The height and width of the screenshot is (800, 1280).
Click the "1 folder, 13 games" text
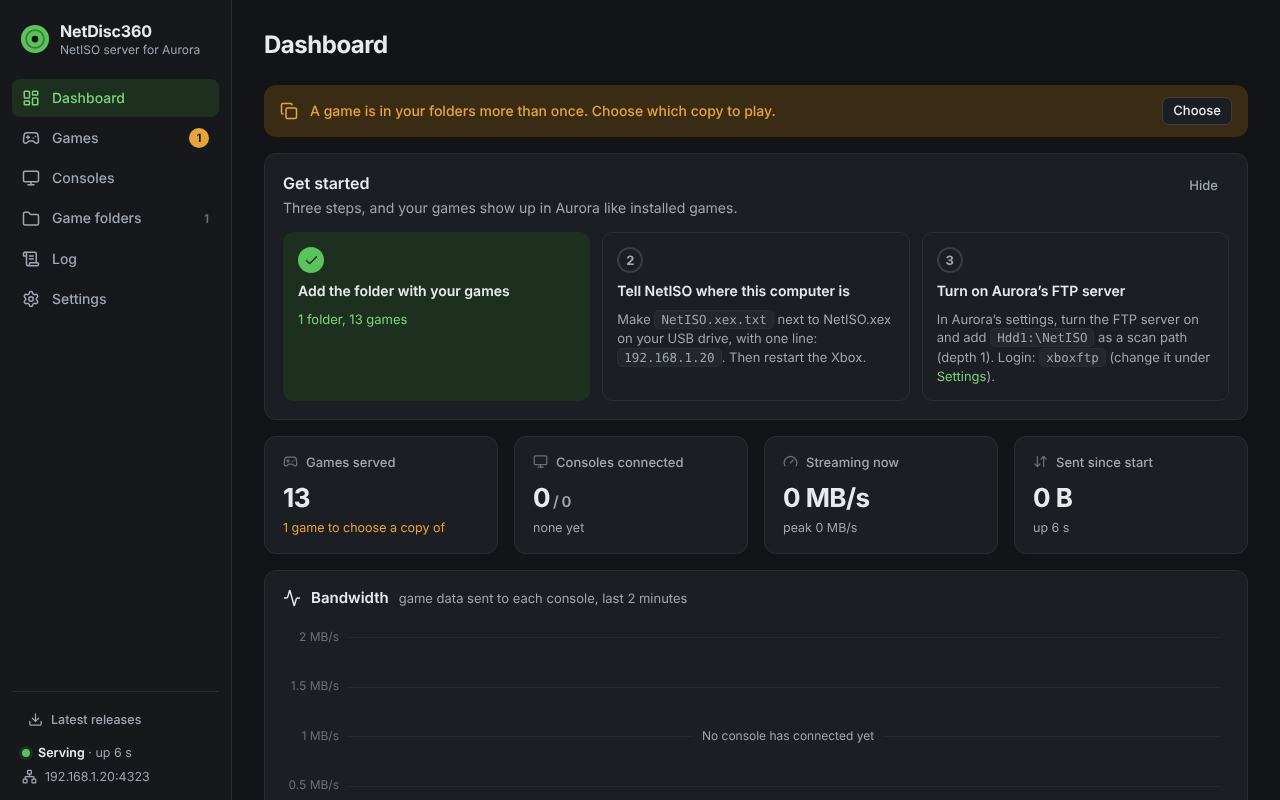coord(352,320)
